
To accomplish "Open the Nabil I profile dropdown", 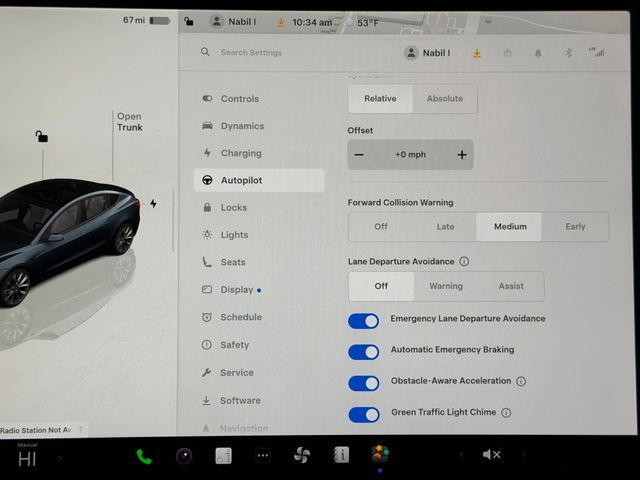I will [x=427, y=53].
